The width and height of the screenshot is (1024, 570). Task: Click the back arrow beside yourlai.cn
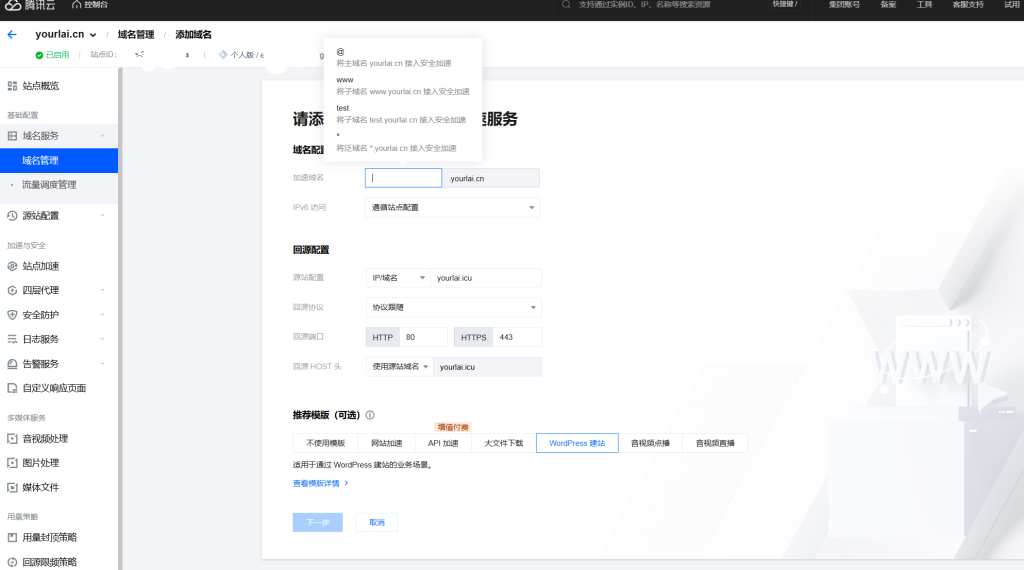[x=12, y=35]
